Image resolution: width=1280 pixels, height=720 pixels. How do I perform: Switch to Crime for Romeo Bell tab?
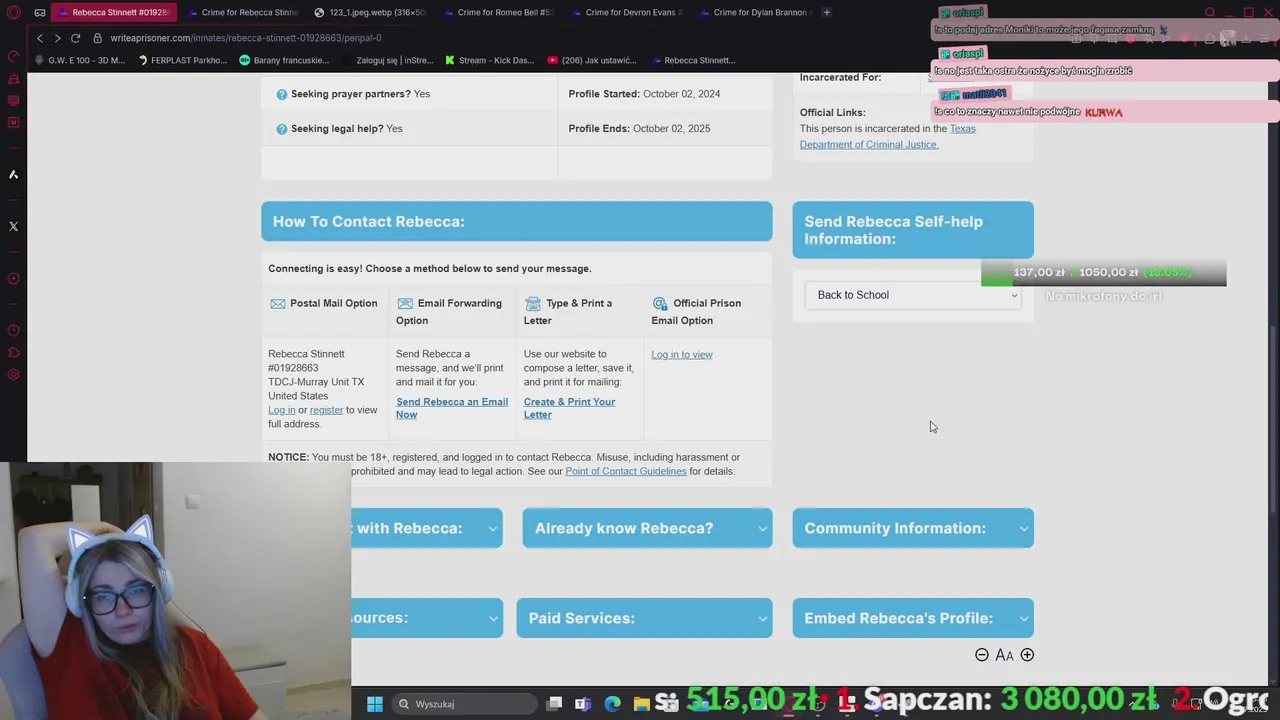point(498,13)
